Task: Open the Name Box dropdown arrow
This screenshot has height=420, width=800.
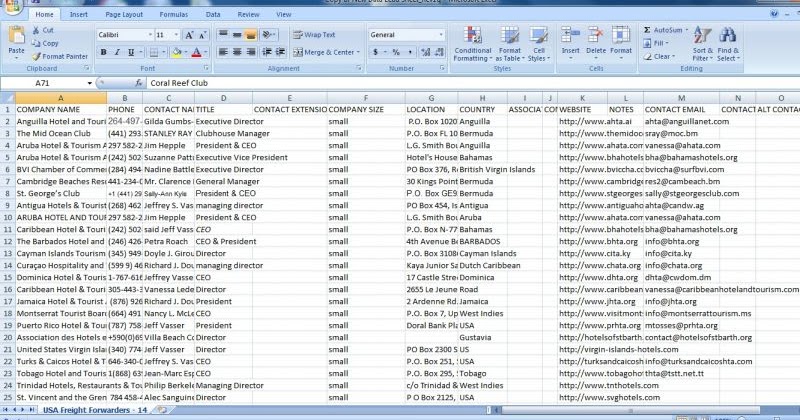Action: [89, 83]
